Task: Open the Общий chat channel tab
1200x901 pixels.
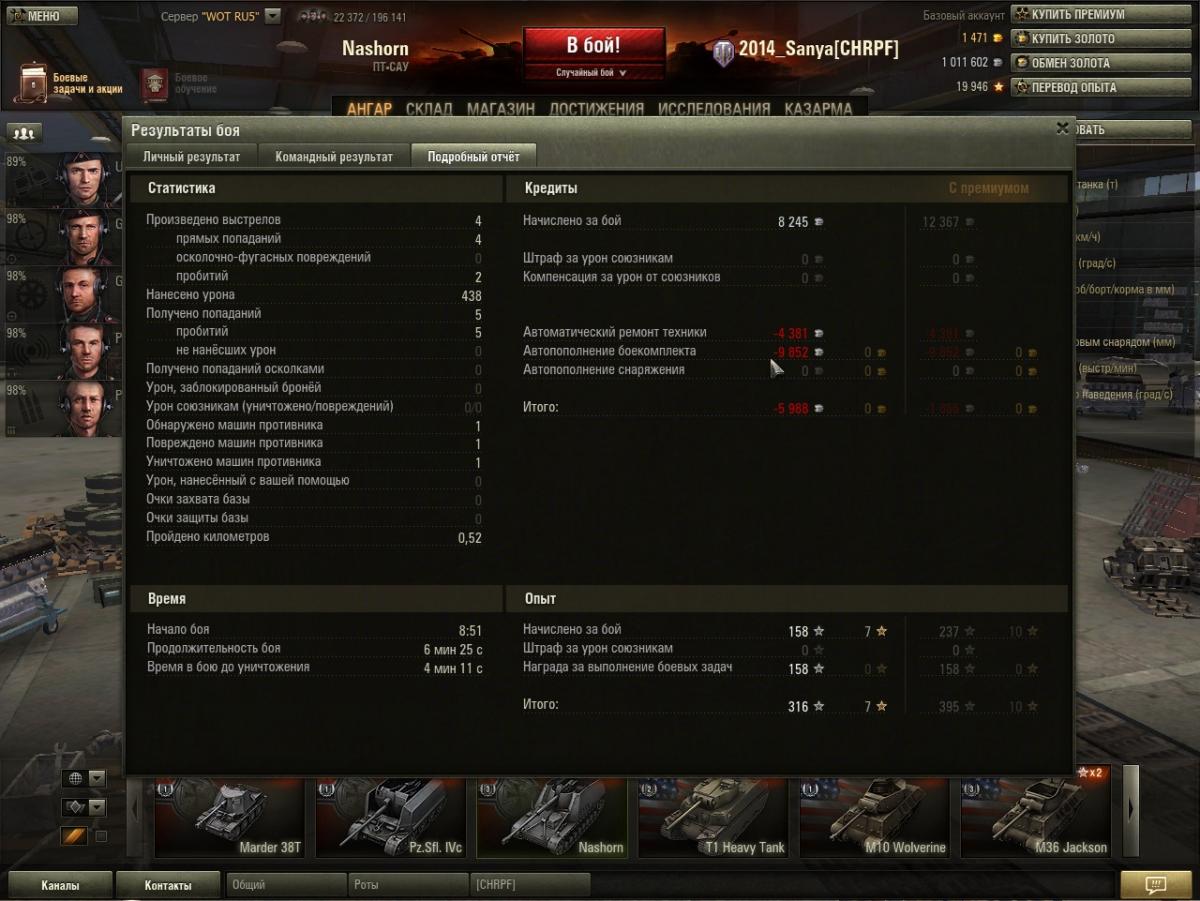Action: click(285, 885)
